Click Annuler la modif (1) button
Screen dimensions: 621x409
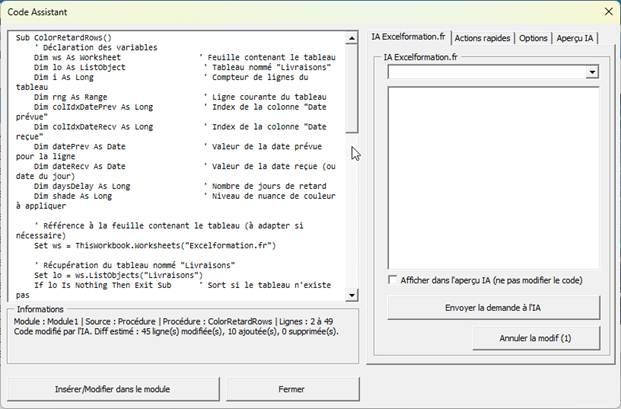click(535, 338)
